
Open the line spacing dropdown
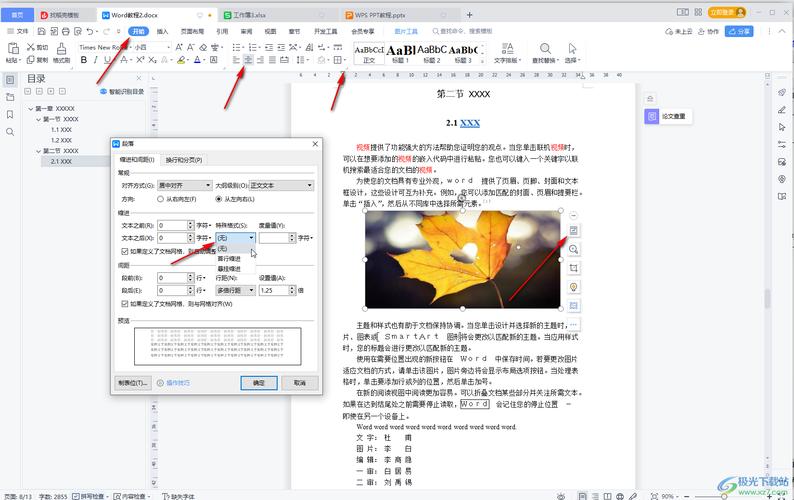pos(235,290)
